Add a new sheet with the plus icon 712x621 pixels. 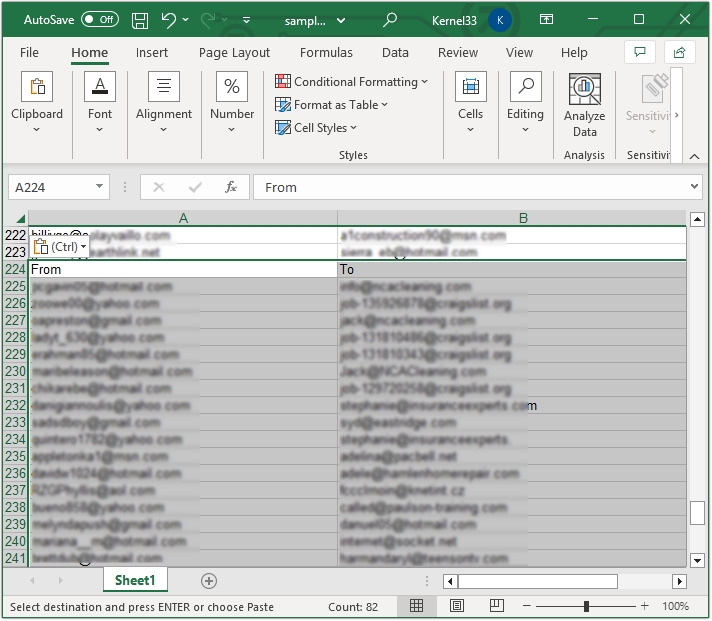(x=208, y=581)
